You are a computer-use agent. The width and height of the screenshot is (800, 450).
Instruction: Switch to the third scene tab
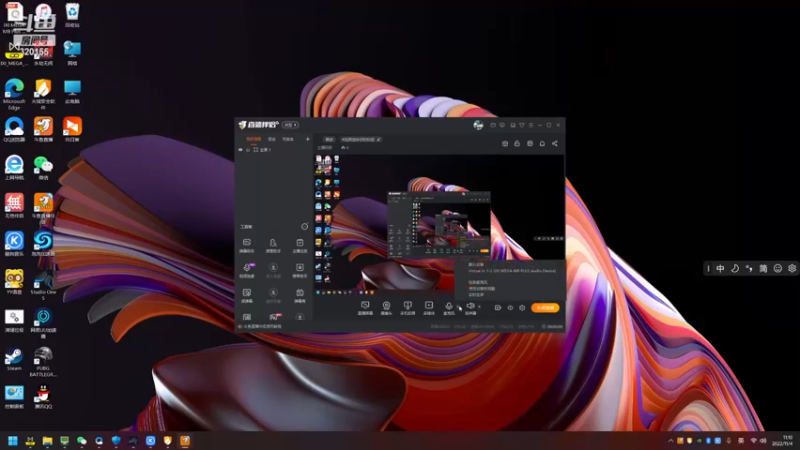pos(288,139)
